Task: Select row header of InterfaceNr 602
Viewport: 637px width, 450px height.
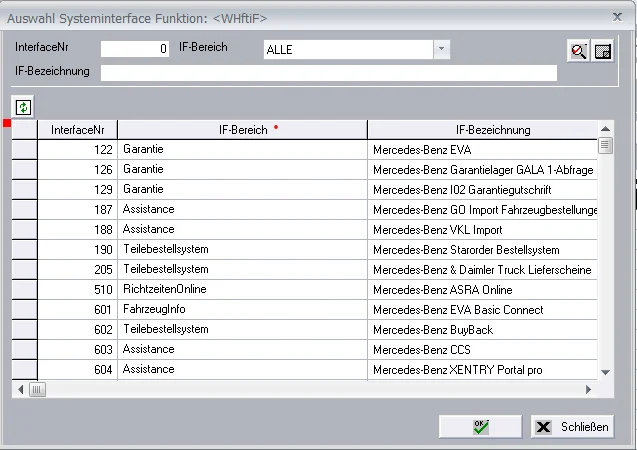Action: pyautogui.click(x=24, y=329)
